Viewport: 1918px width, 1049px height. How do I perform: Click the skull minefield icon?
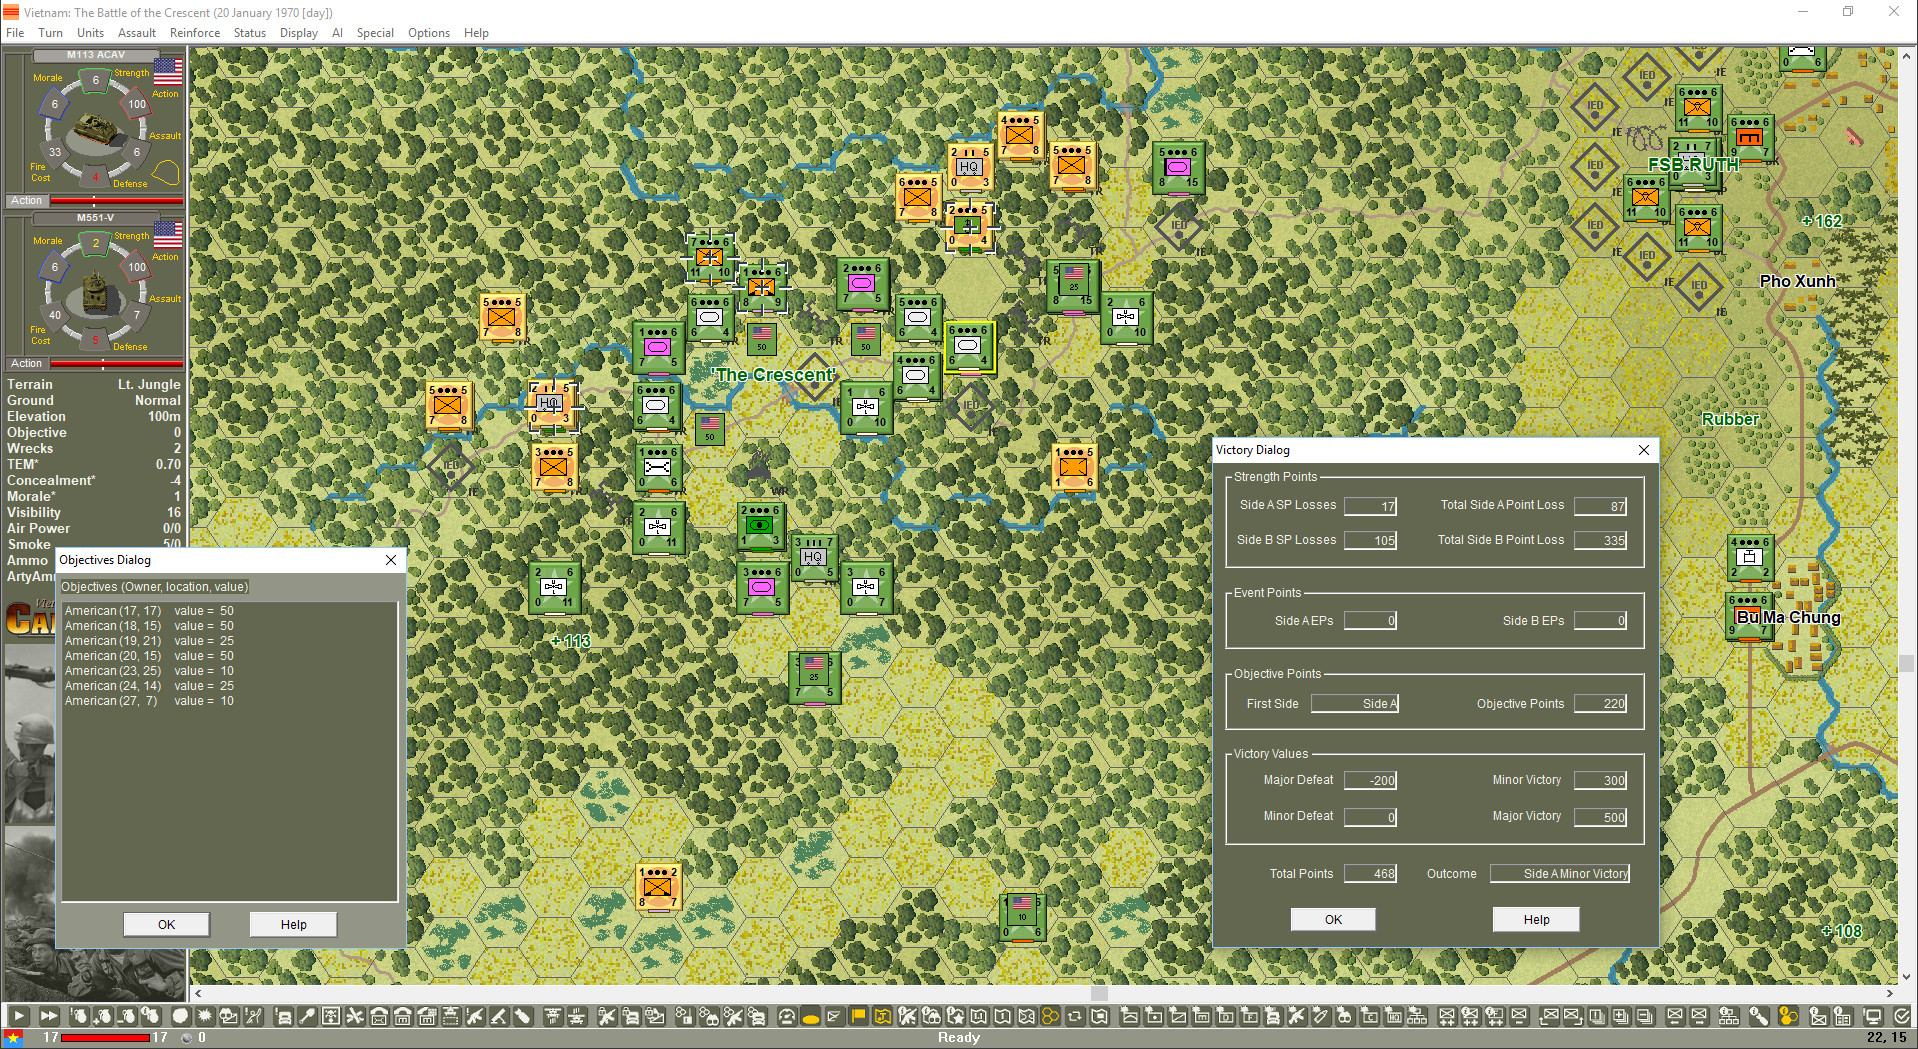coord(330,1016)
